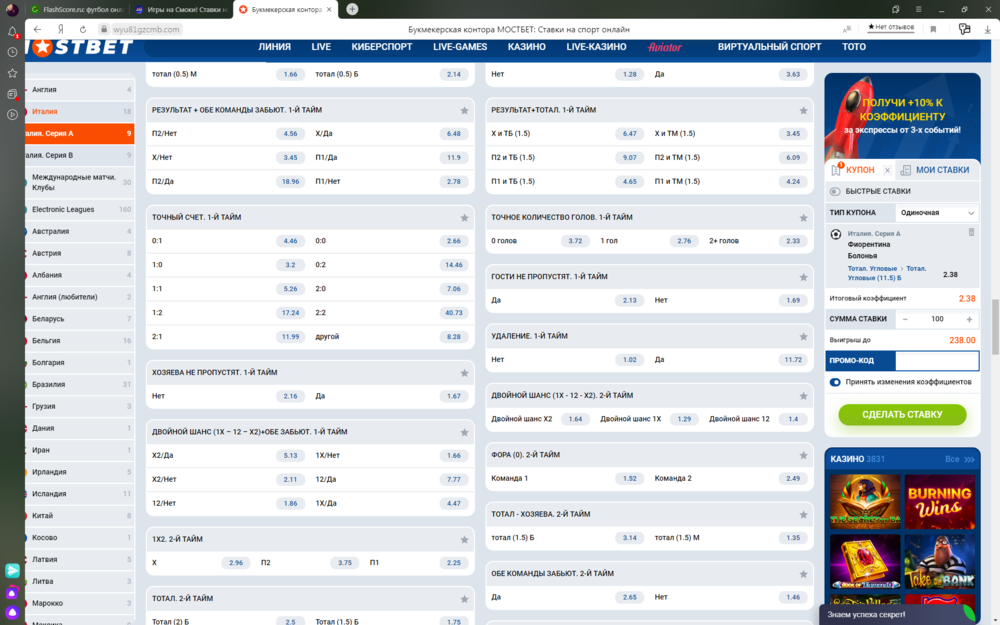Delete the Фиорентина bet with the trash icon

click(x=971, y=233)
